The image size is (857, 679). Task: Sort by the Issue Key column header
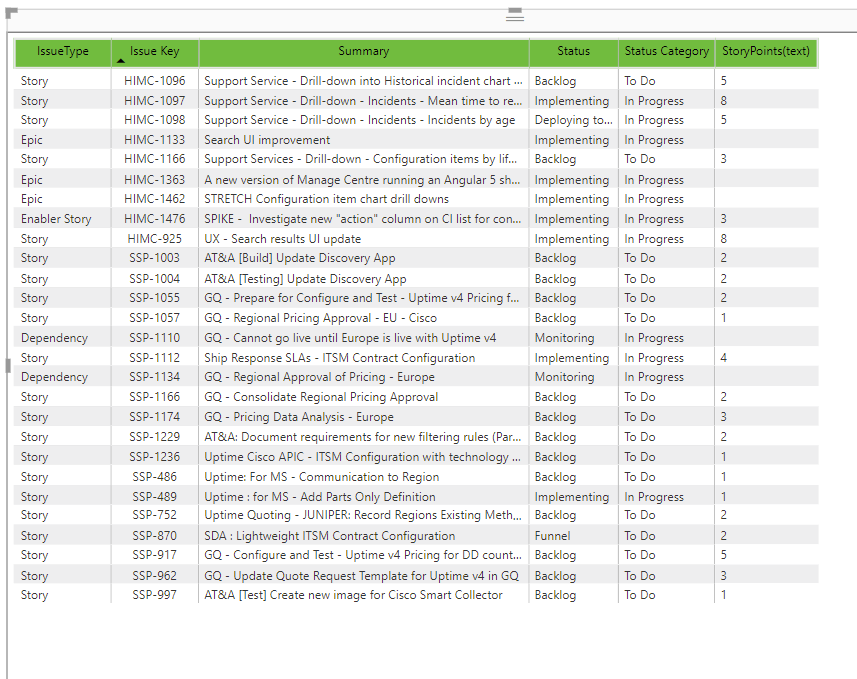pyautogui.click(x=155, y=51)
